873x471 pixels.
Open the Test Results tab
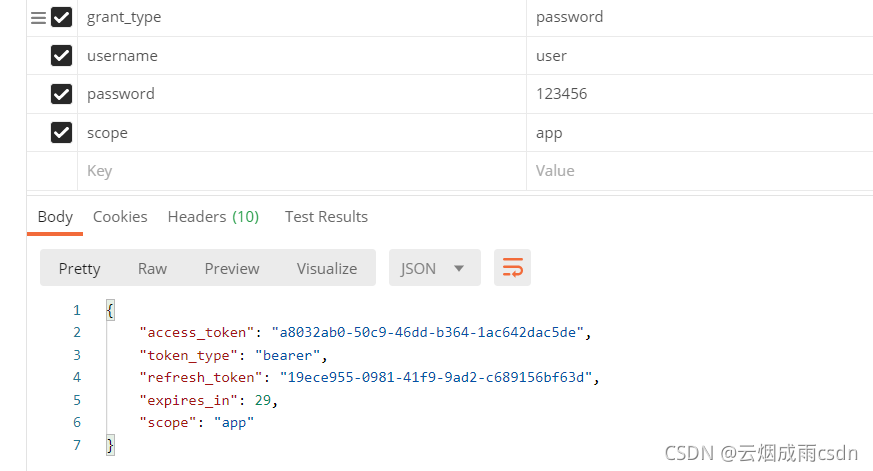coord(326,217)
